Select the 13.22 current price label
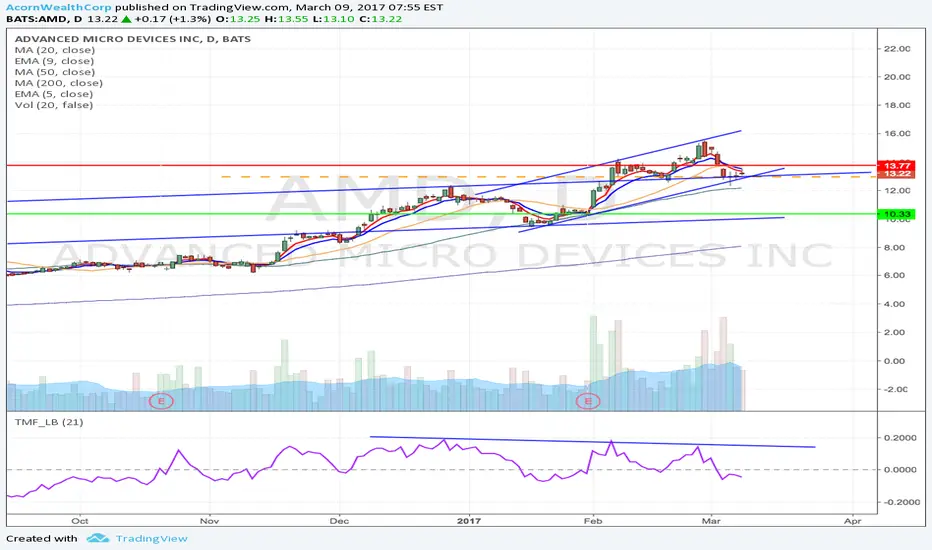This screenshot has width=932, height=550. 896,174
